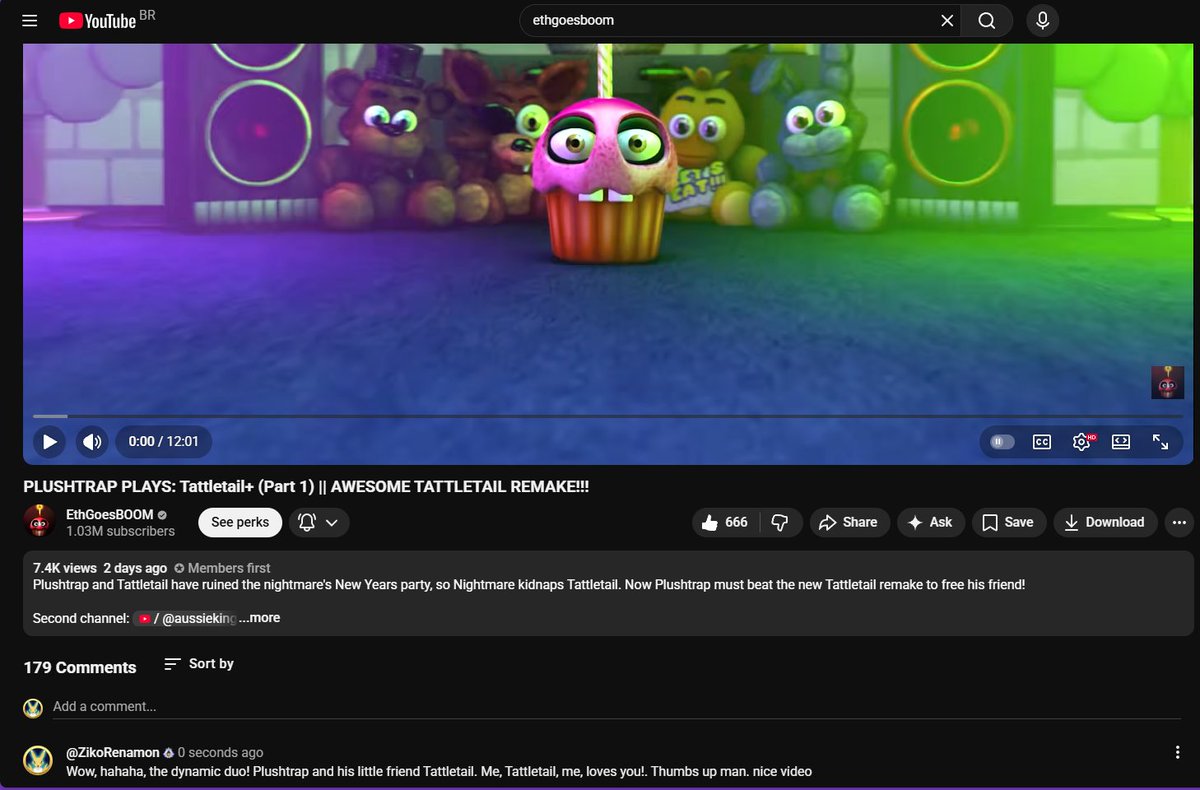Click the Members first badge

pyautogui.click(x=222, y=568)
